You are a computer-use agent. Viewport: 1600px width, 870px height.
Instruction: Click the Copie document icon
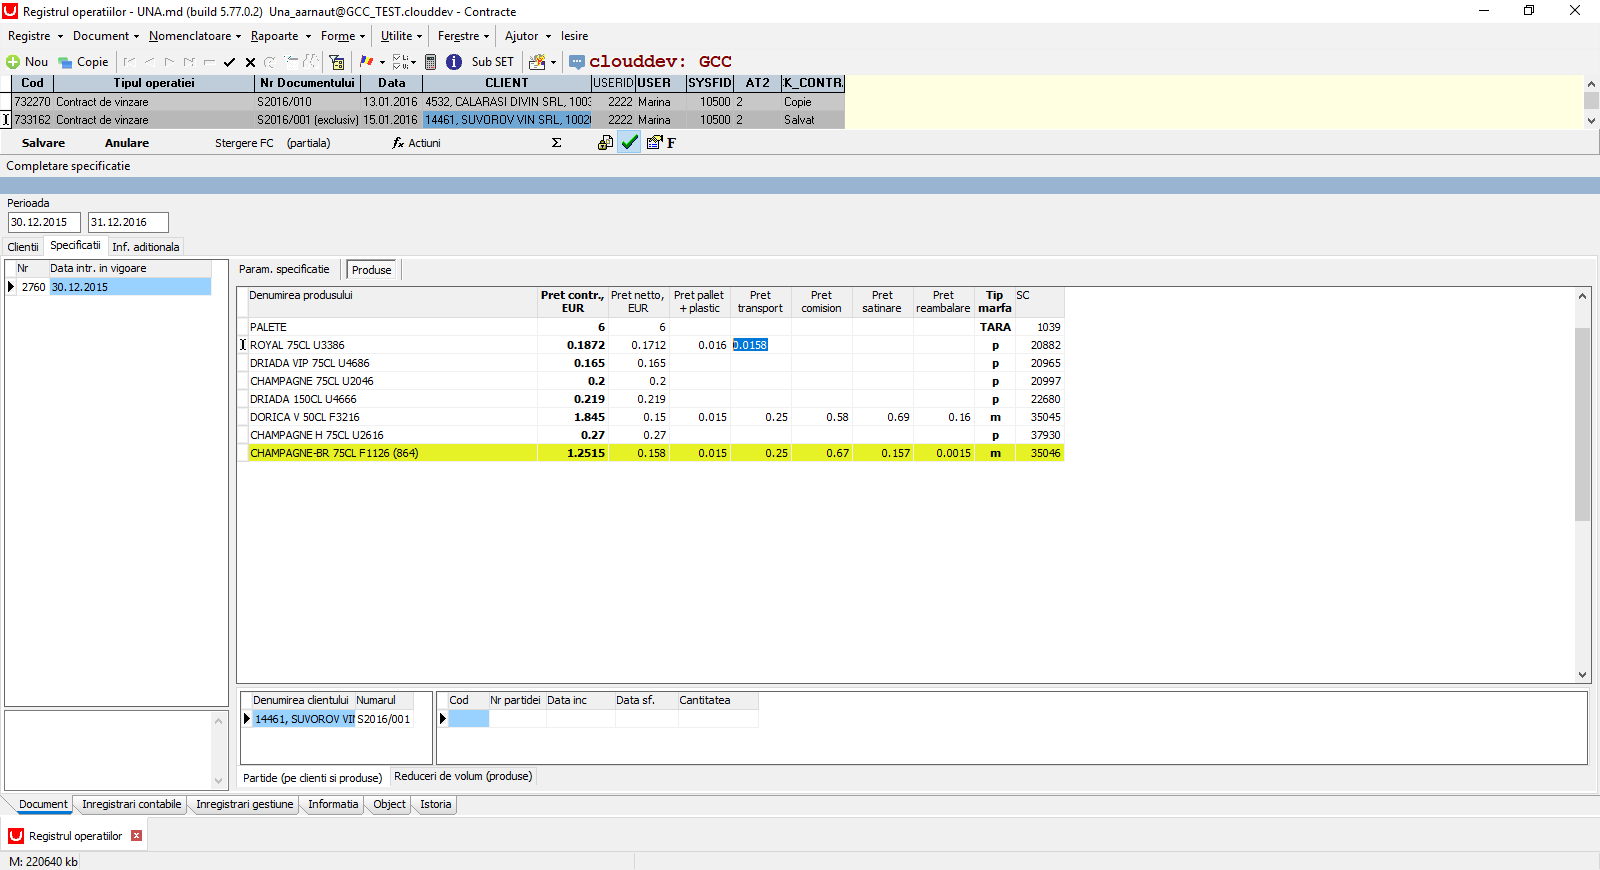pos(65,62)
